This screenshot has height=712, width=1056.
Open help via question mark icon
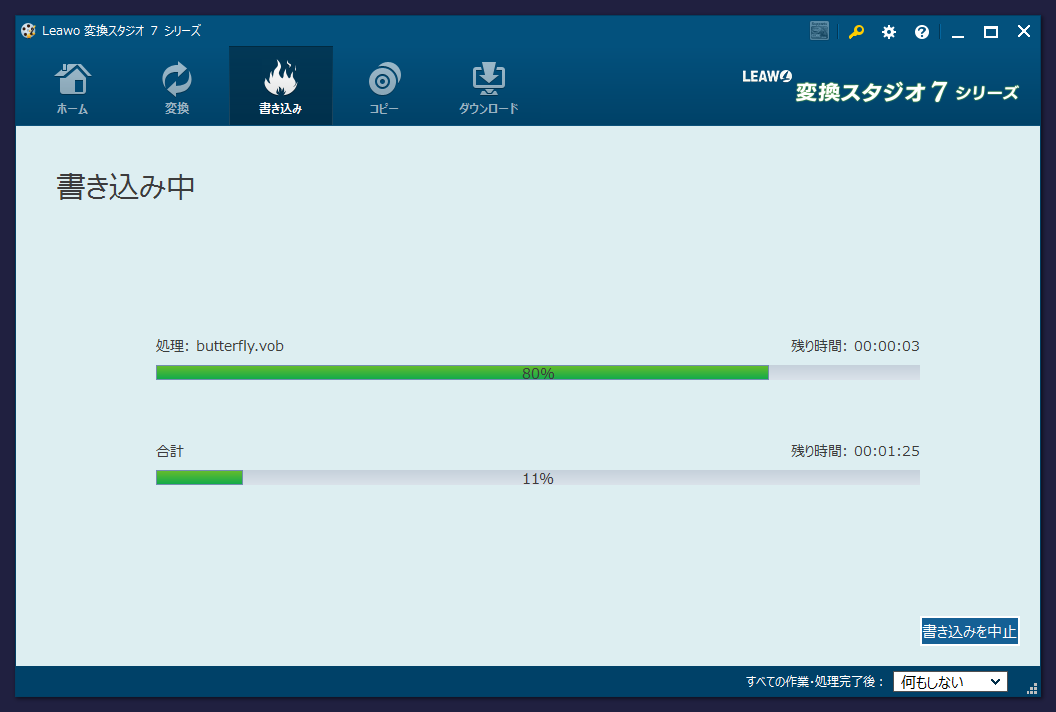922,32
